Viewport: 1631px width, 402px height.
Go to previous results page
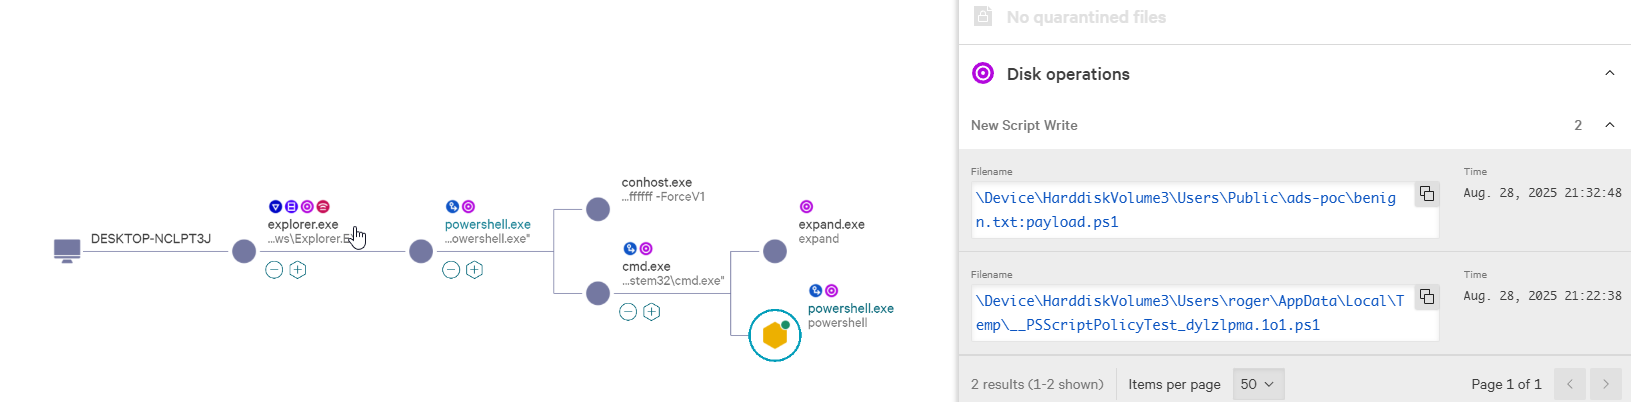coord(1570,384)
